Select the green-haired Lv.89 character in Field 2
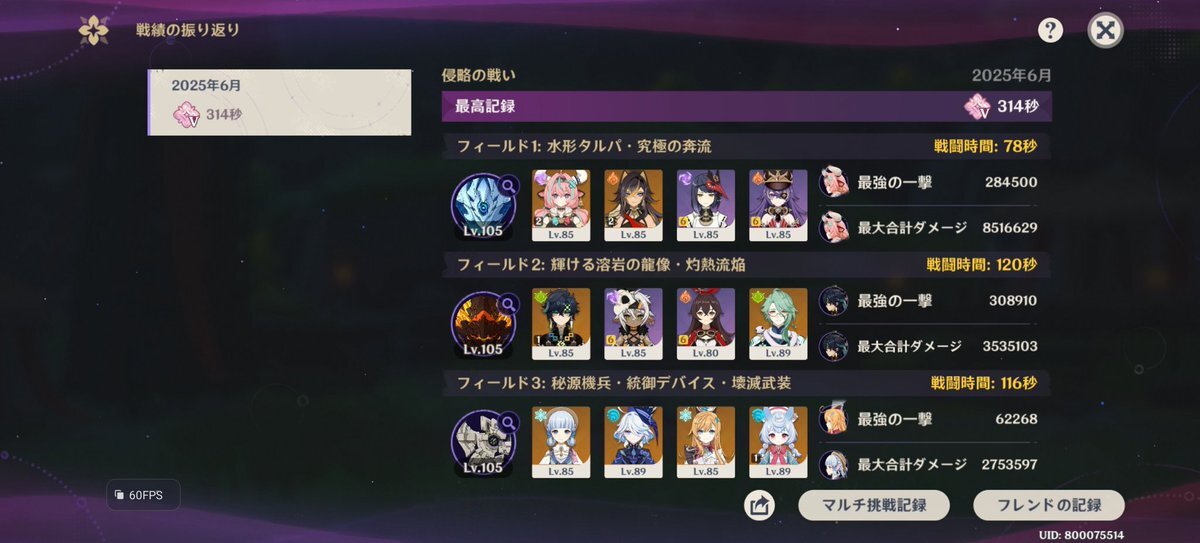The height and width of the screenshot is (543, 1200). 778,324
